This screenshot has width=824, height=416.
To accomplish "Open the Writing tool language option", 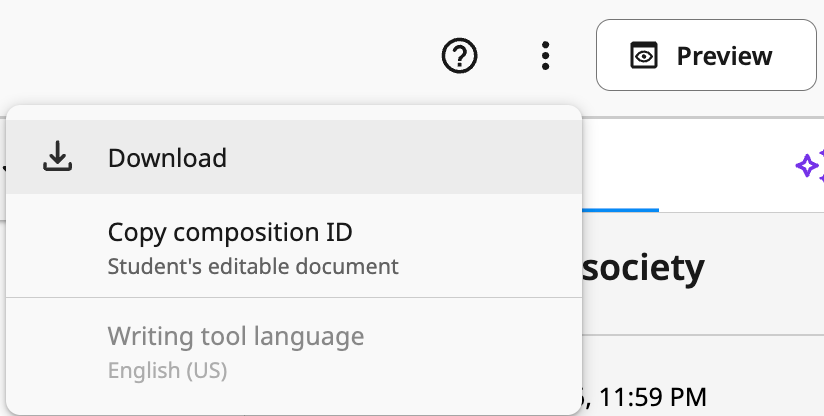I will point(294,352).
